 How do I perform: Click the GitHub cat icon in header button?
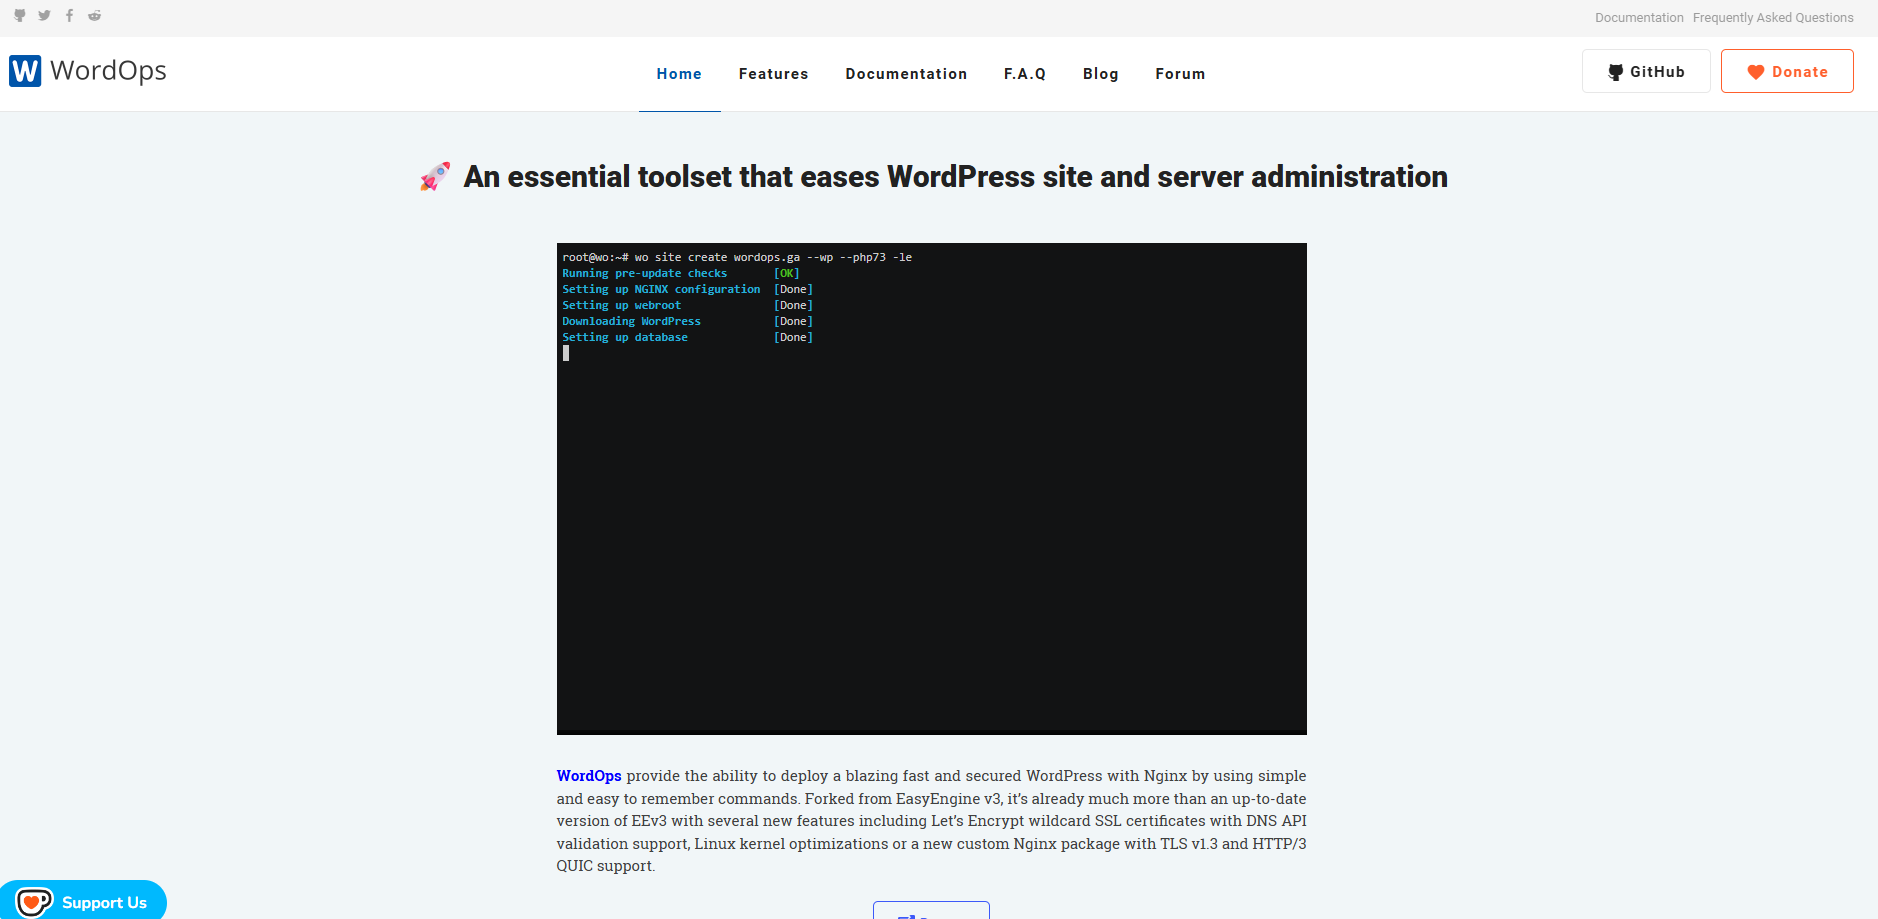coord(1615,72)
